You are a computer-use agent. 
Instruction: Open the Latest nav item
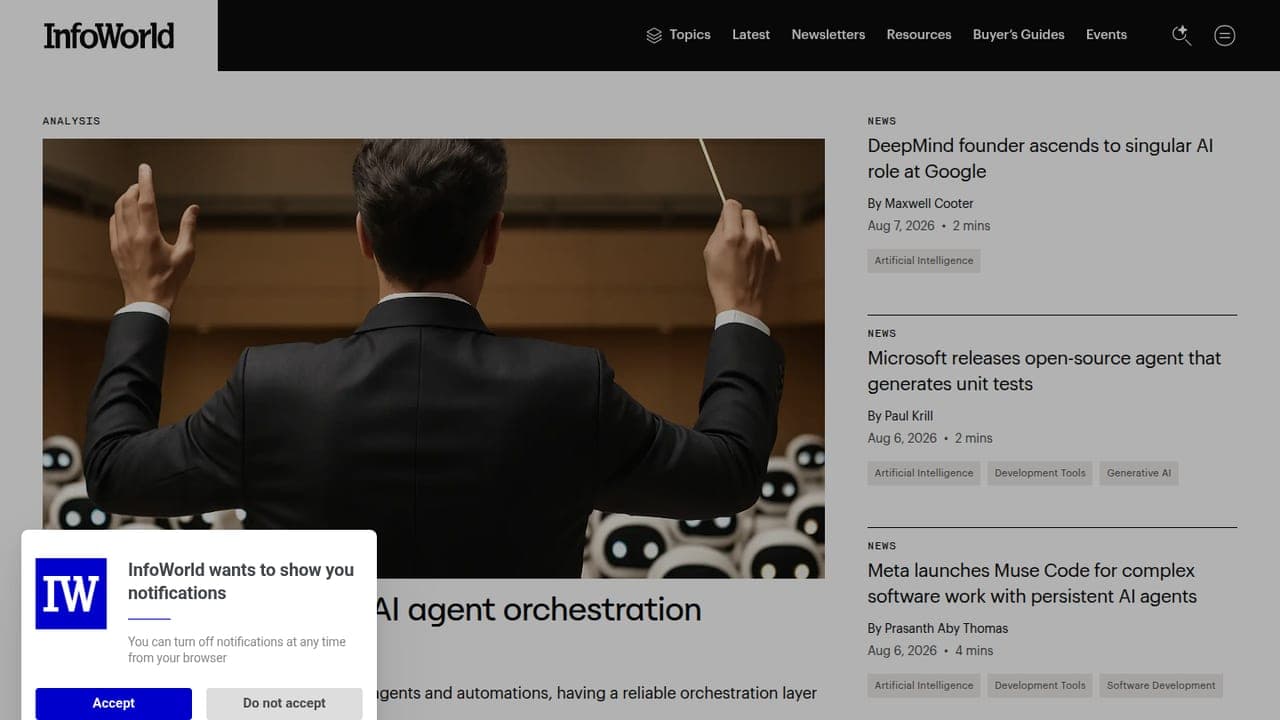click(x=751, y=35)
